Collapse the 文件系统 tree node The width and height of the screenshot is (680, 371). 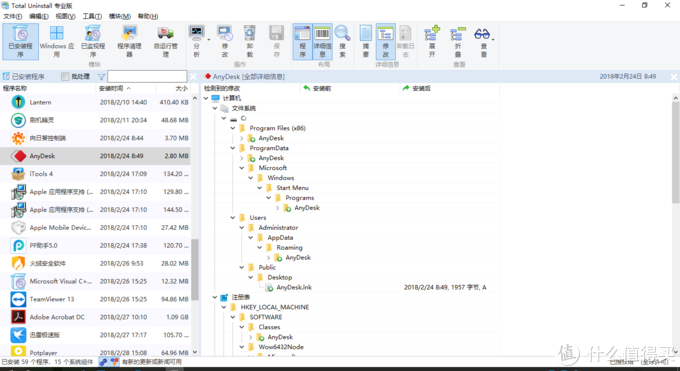click(215, 108)
